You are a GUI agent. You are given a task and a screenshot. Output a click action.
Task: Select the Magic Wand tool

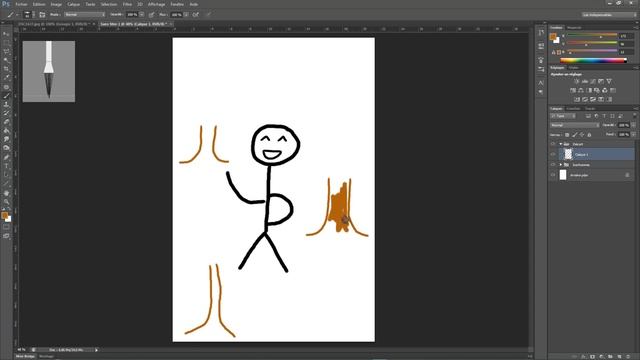pyautogui.click(x=6, y=60)
